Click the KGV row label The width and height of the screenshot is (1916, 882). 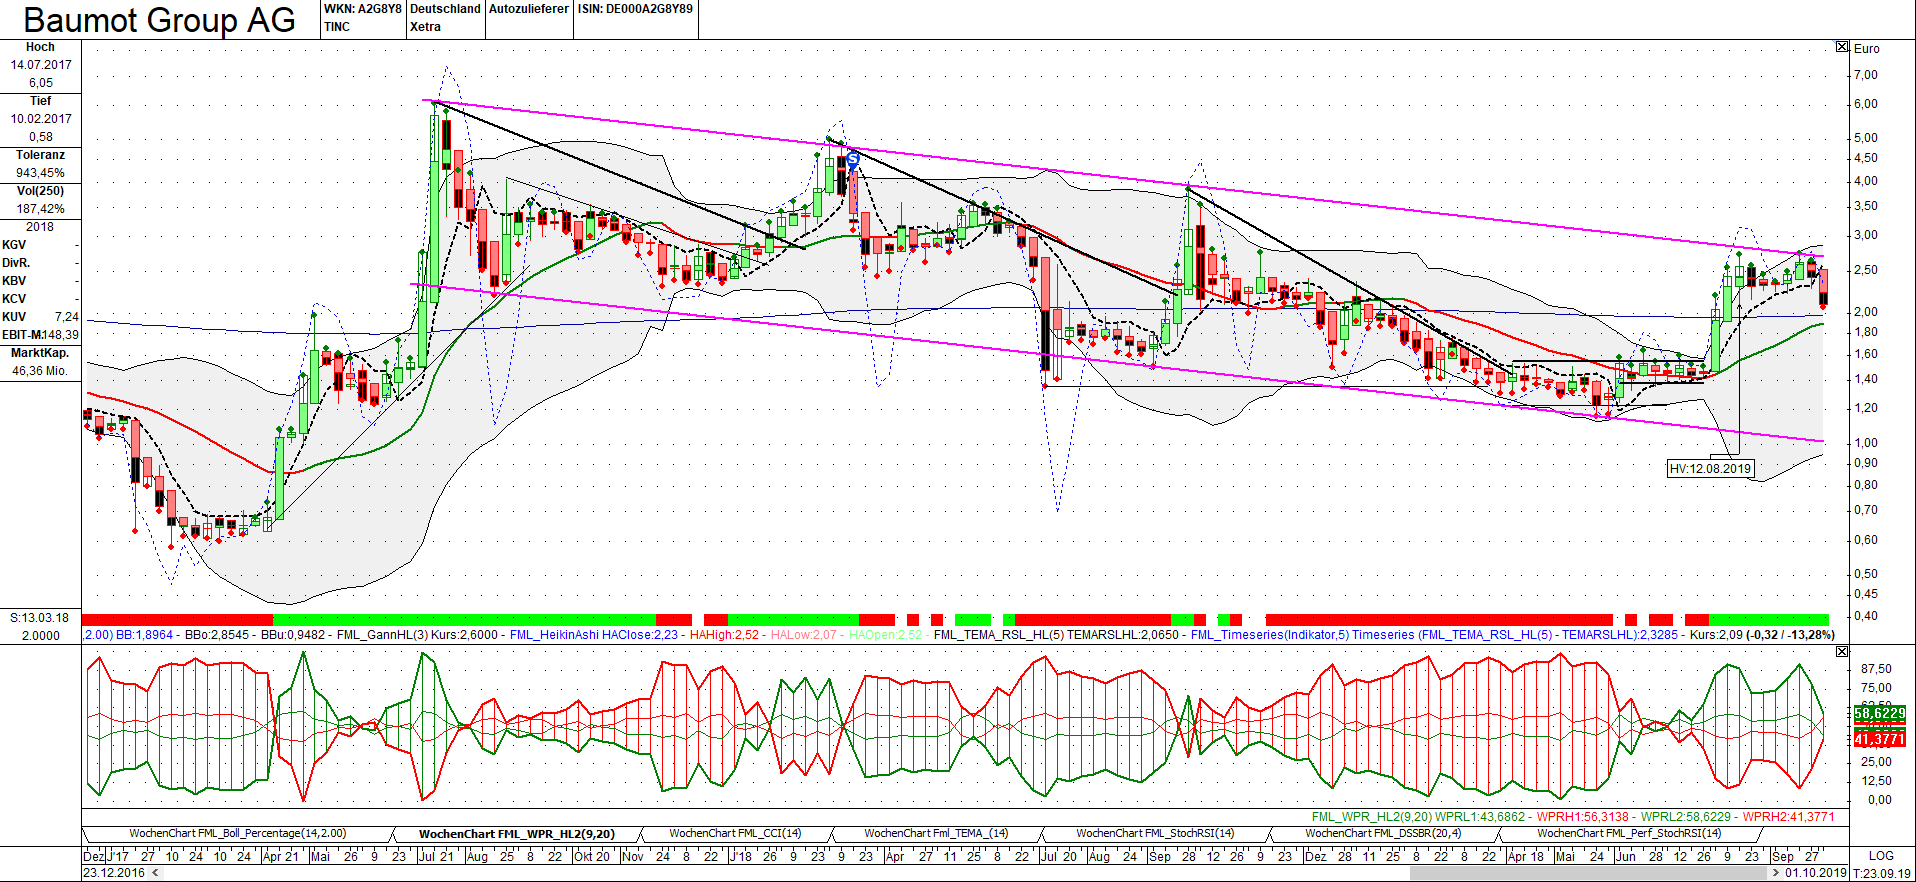[14, 245]
